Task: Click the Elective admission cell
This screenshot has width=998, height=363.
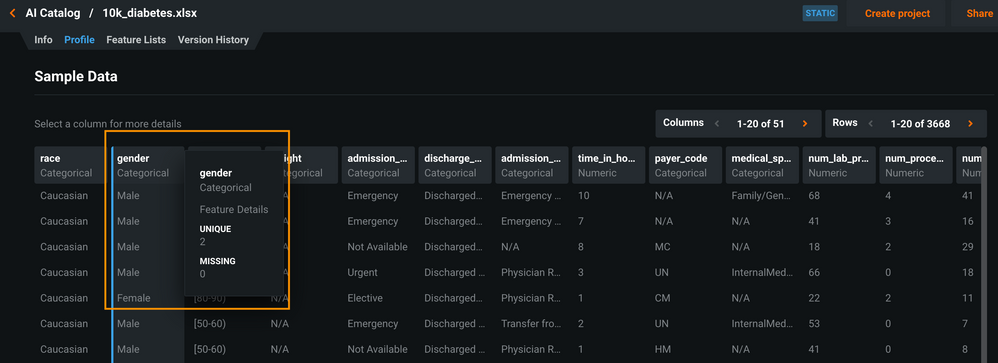Action: coord(365,298)
